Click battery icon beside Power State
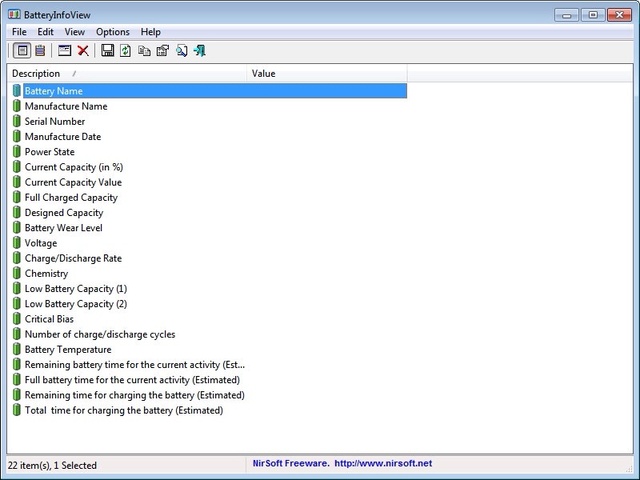 tap(16, 151)
